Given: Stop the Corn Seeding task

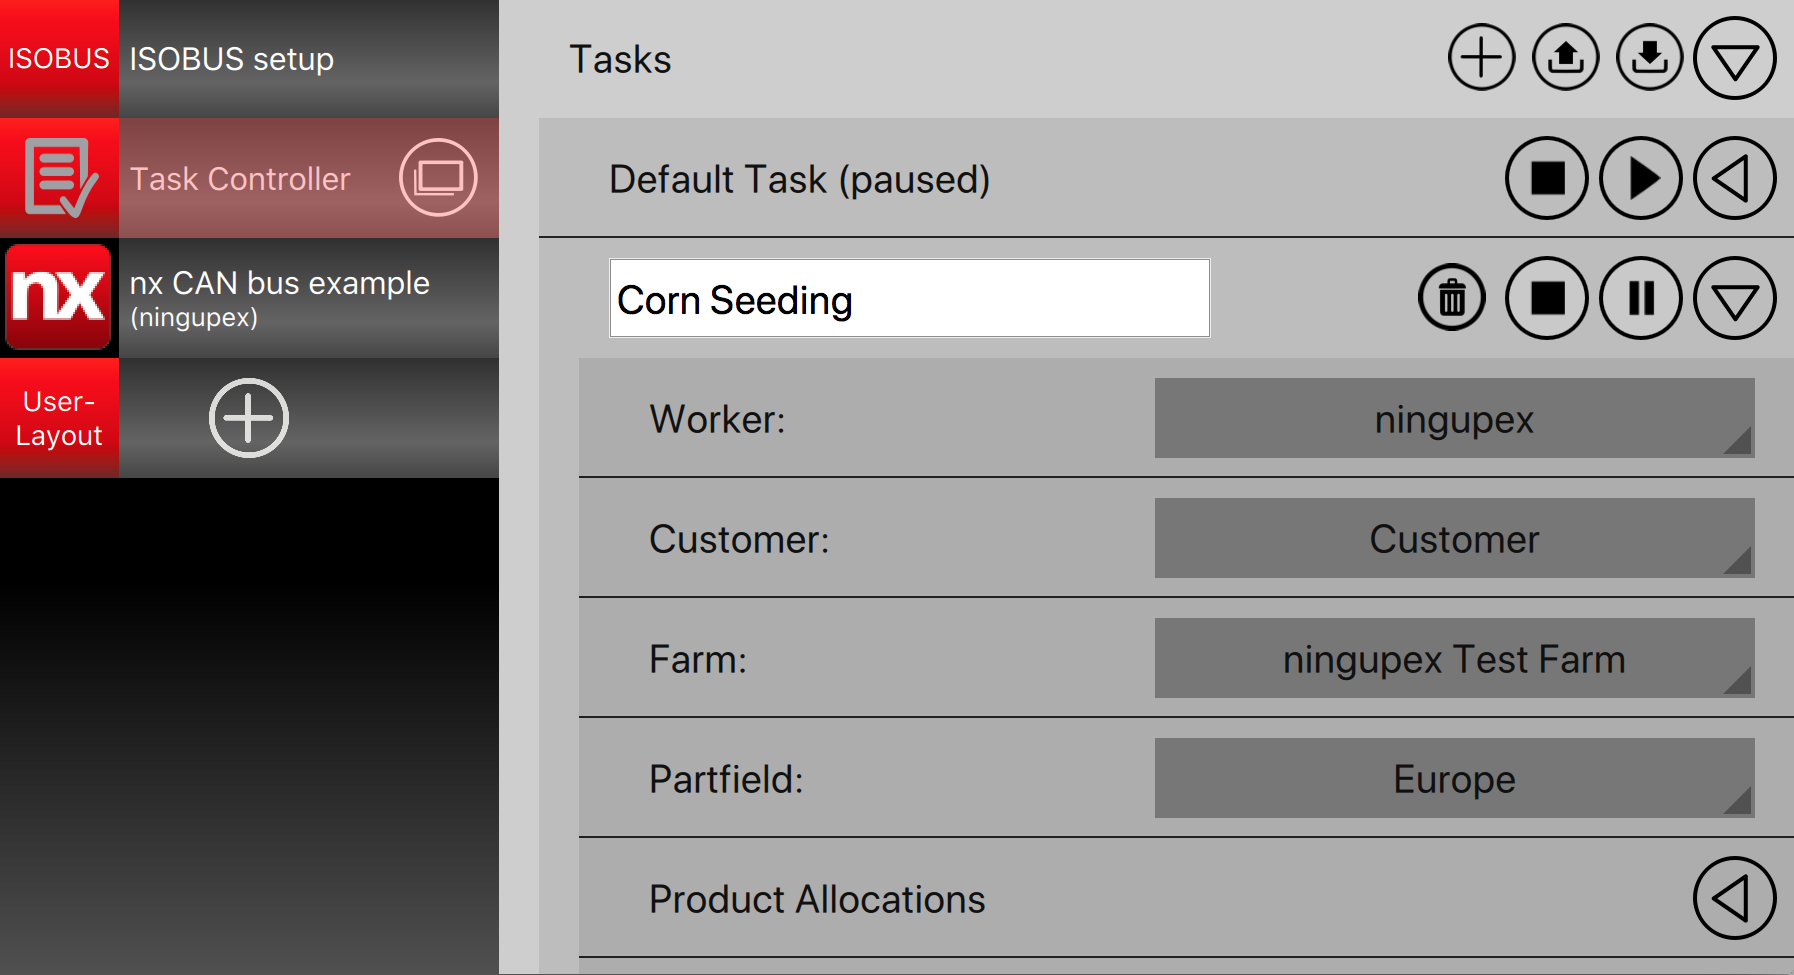Looking at the screenshot, I should pos(1547,298).
